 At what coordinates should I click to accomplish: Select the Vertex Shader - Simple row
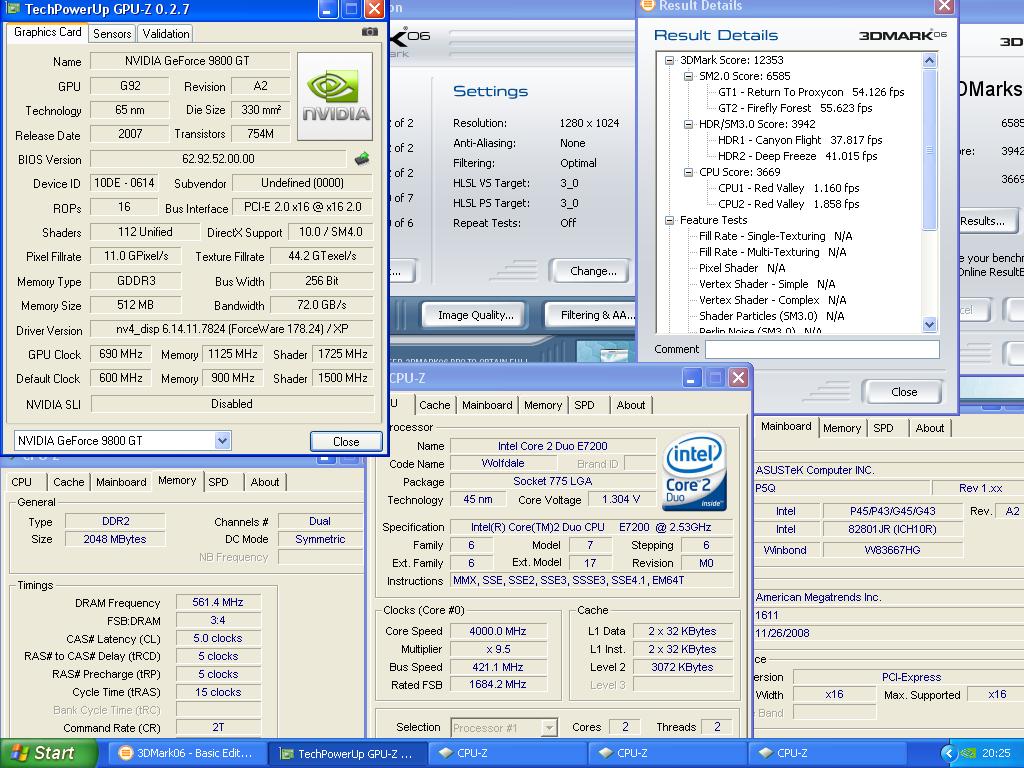767,284
